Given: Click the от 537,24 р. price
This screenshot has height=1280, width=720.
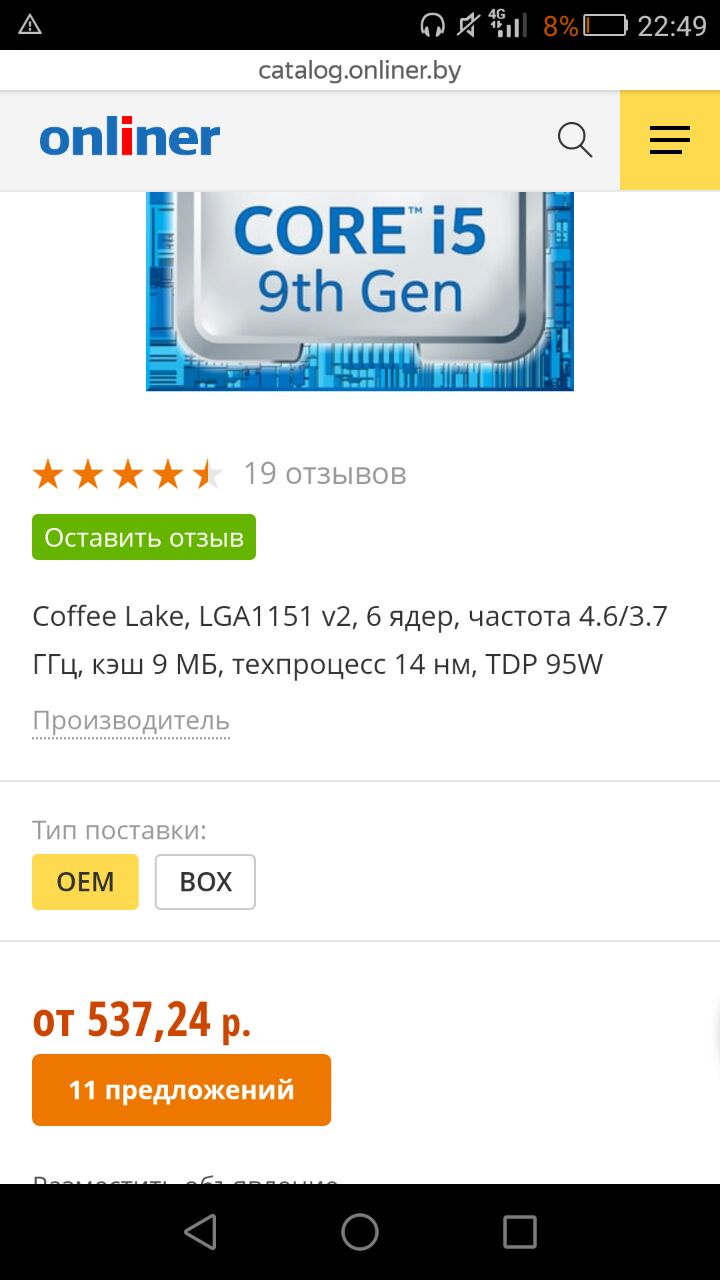Looking at the screenshot, I should tap(142, 1019).
